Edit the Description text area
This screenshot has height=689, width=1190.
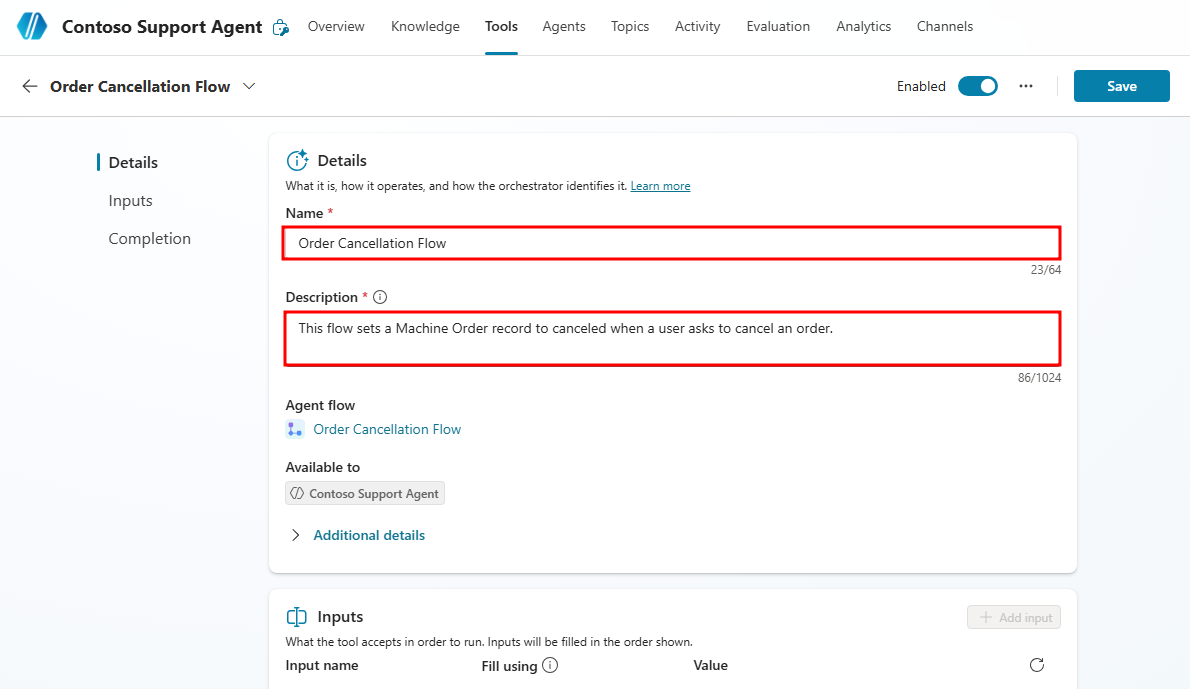tap(672, 338)
